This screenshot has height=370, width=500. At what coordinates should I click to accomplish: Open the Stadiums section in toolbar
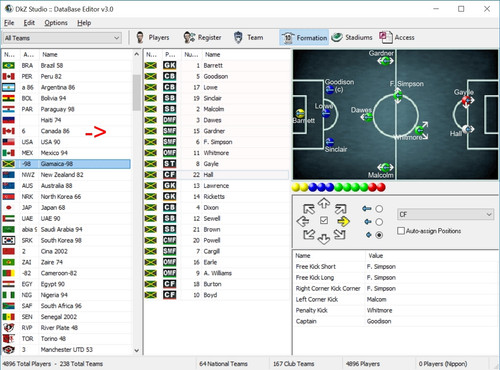pos(352,37)
